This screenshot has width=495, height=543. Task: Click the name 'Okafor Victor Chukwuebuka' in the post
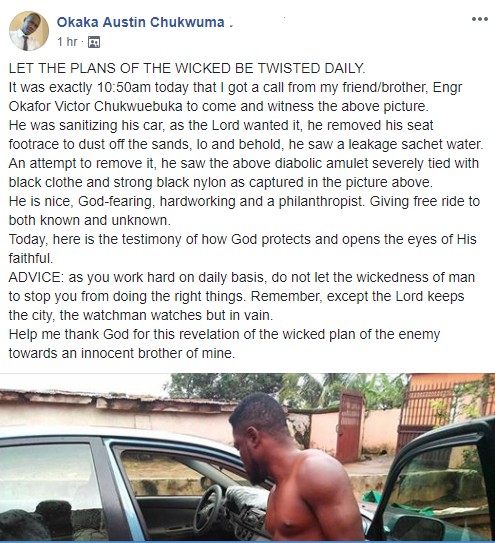[x=96, y=106]
